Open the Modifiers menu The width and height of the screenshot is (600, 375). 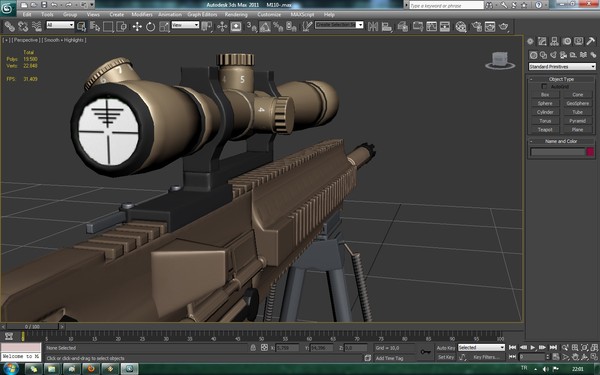coord(142,15)
